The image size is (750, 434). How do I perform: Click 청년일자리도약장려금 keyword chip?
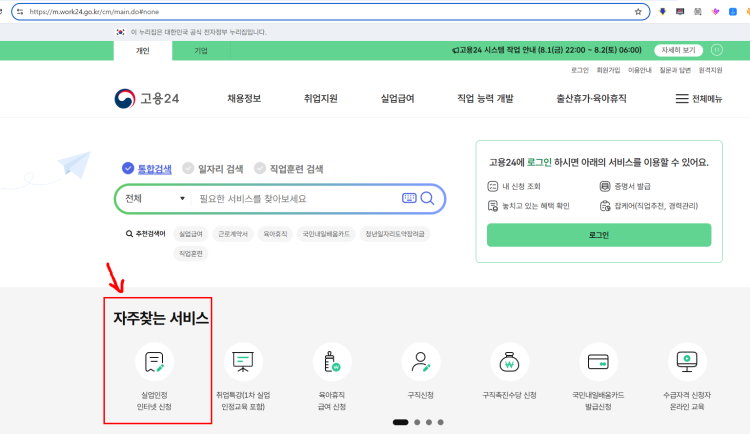click(395, 234)
